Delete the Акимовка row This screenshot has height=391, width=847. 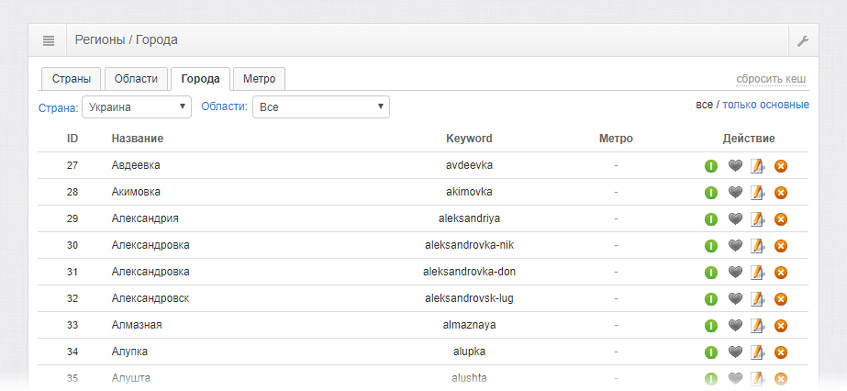(x=781, y=193)
